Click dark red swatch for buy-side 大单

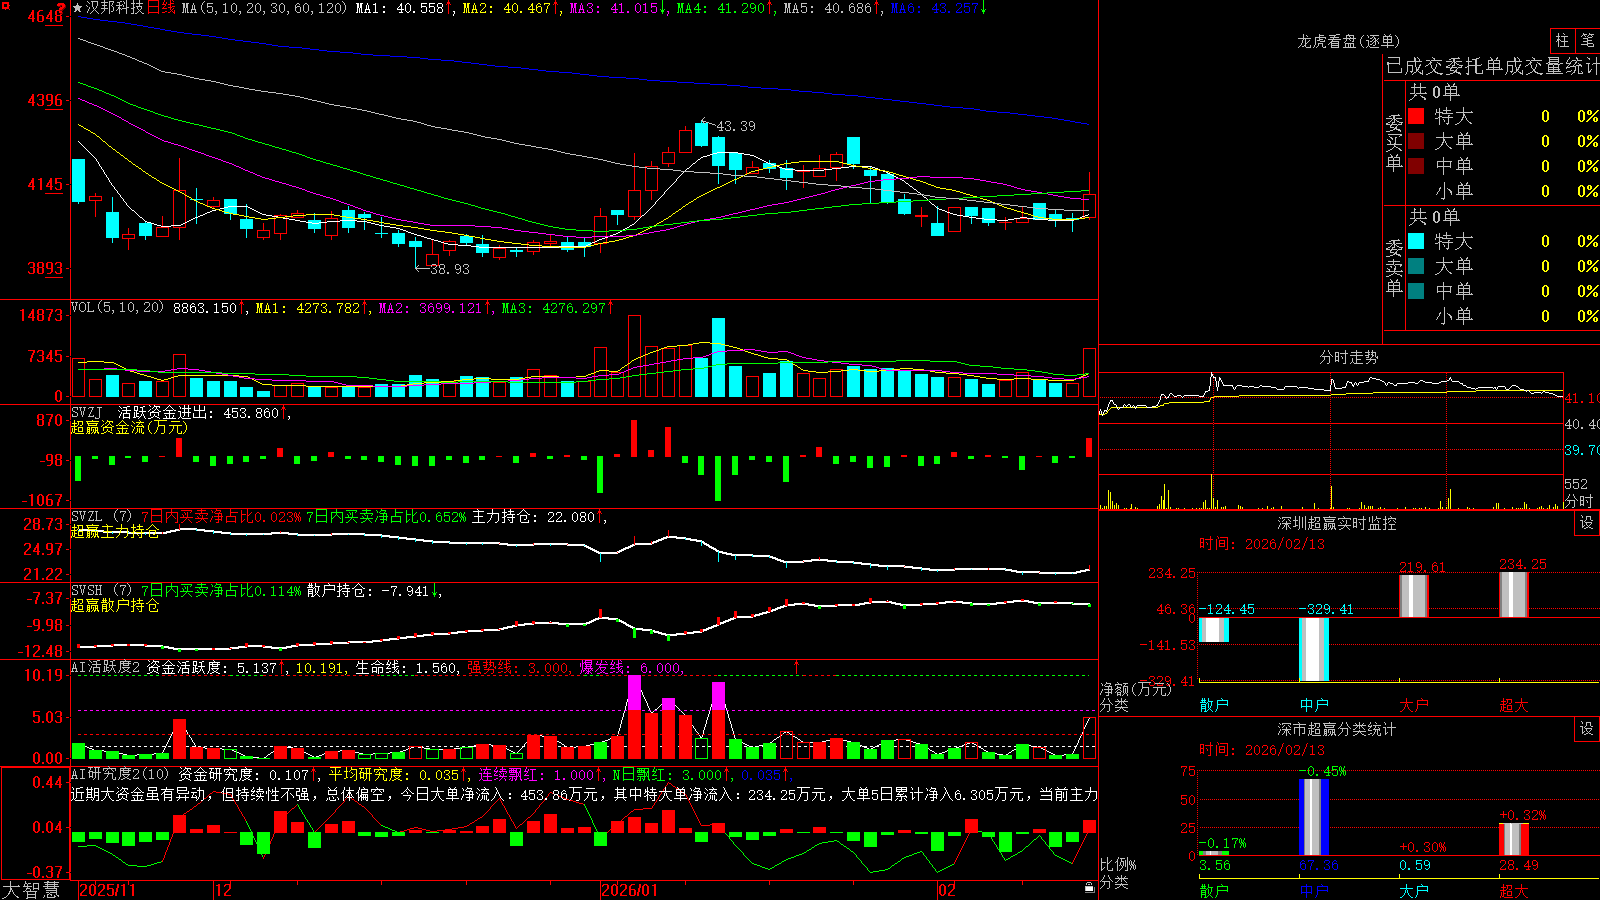[x=1416, y=141]
